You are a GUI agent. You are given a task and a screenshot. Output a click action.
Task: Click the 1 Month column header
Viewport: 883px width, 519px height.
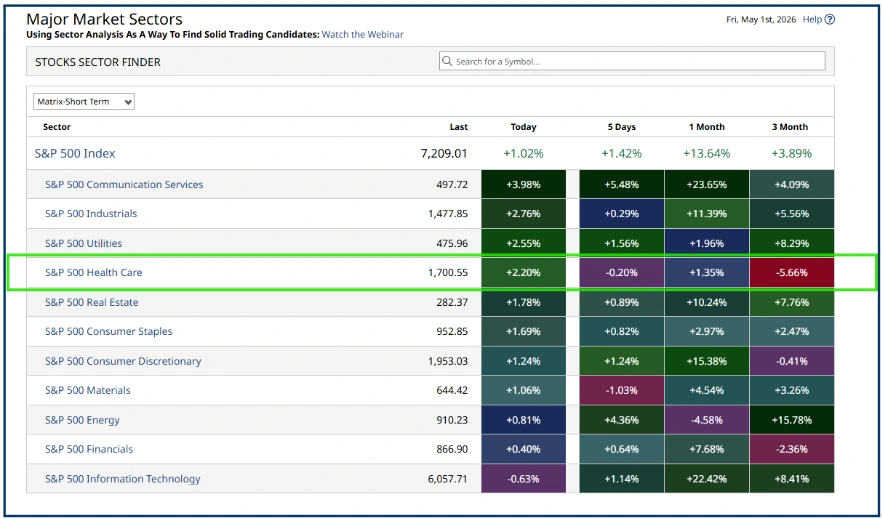(x=707, y=127)
